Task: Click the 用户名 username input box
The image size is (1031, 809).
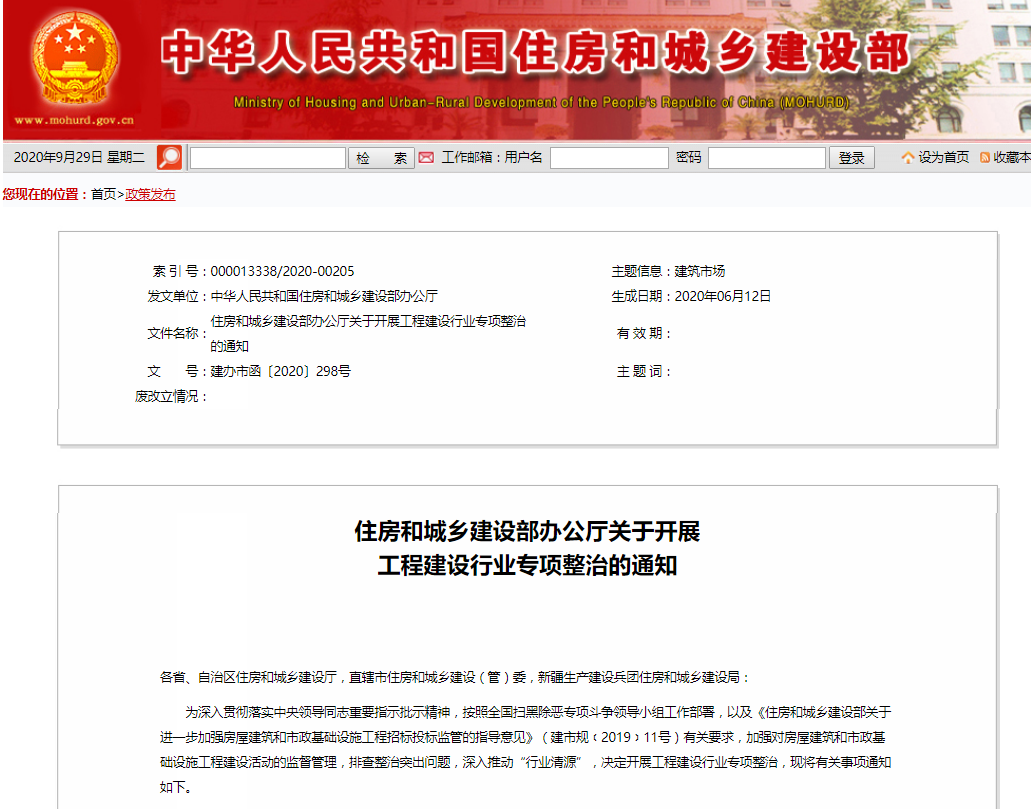Action: [609, 158]
